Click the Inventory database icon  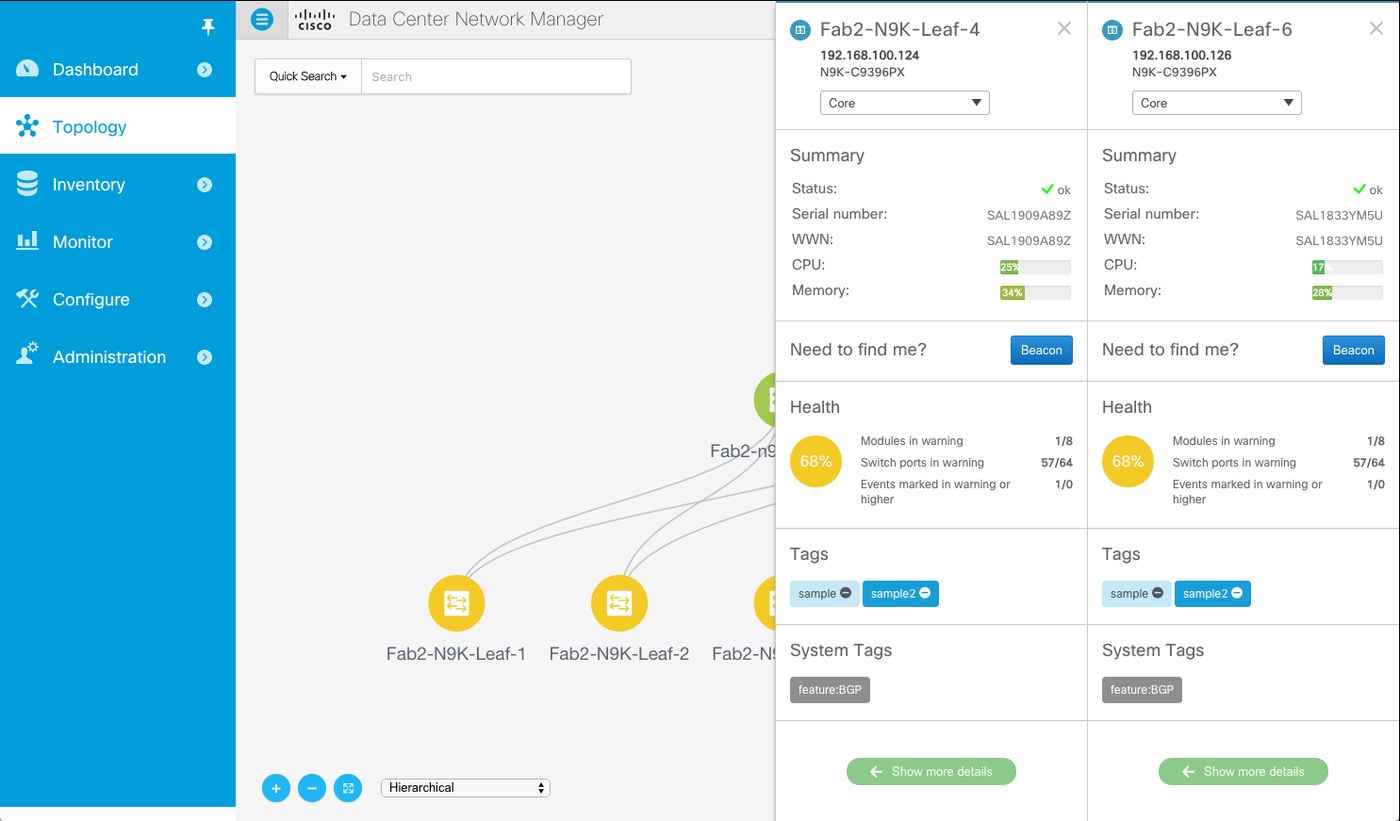coord(27,184)
